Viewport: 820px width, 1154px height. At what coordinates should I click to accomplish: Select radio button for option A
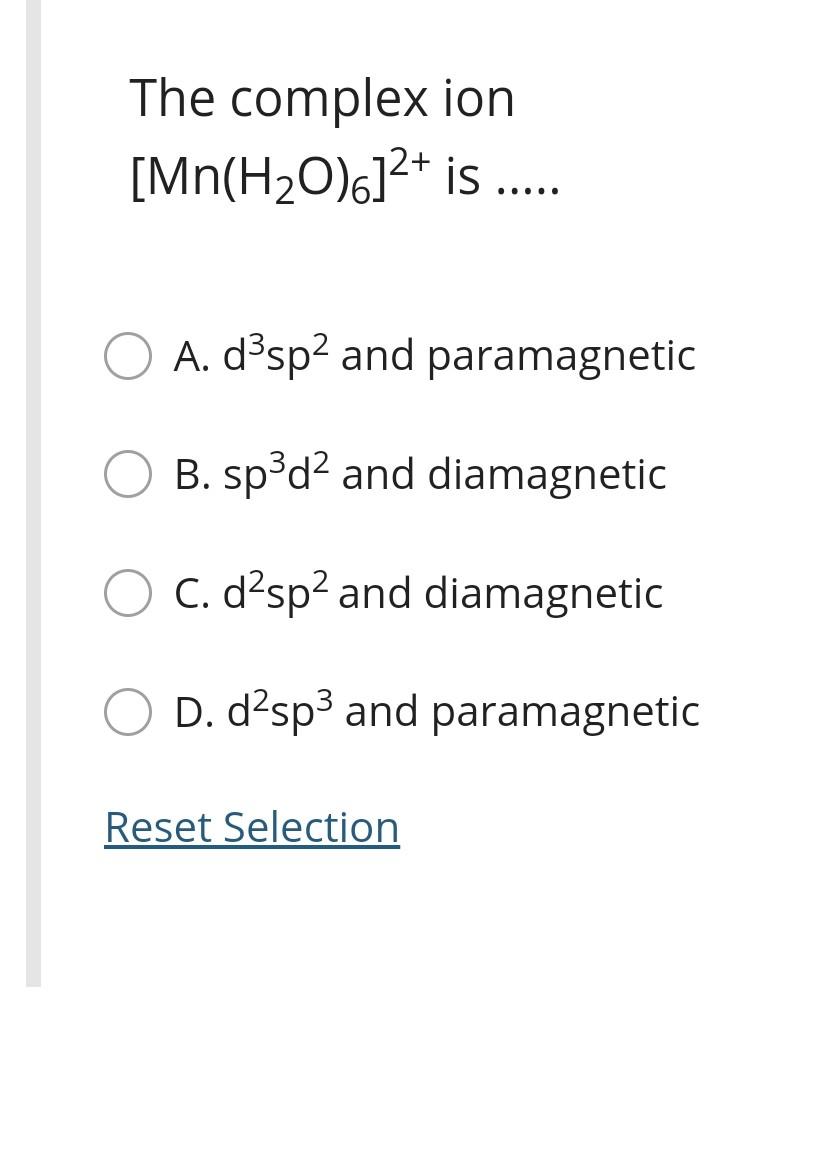click(128, 355)
